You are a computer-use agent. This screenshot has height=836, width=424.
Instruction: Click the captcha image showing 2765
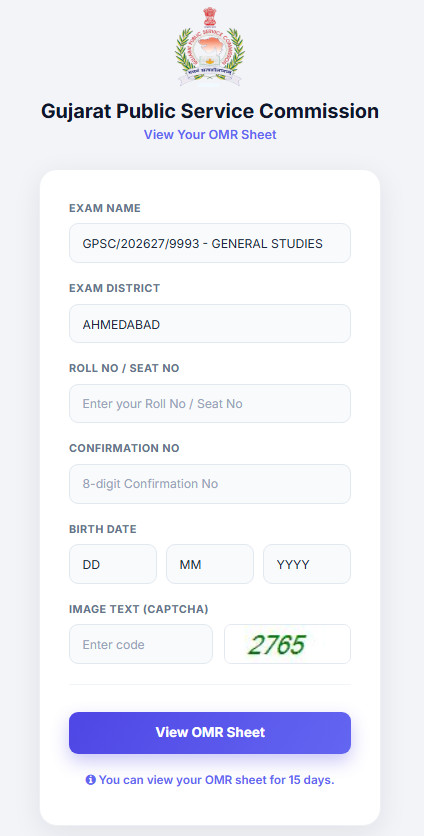click(287, 644)
